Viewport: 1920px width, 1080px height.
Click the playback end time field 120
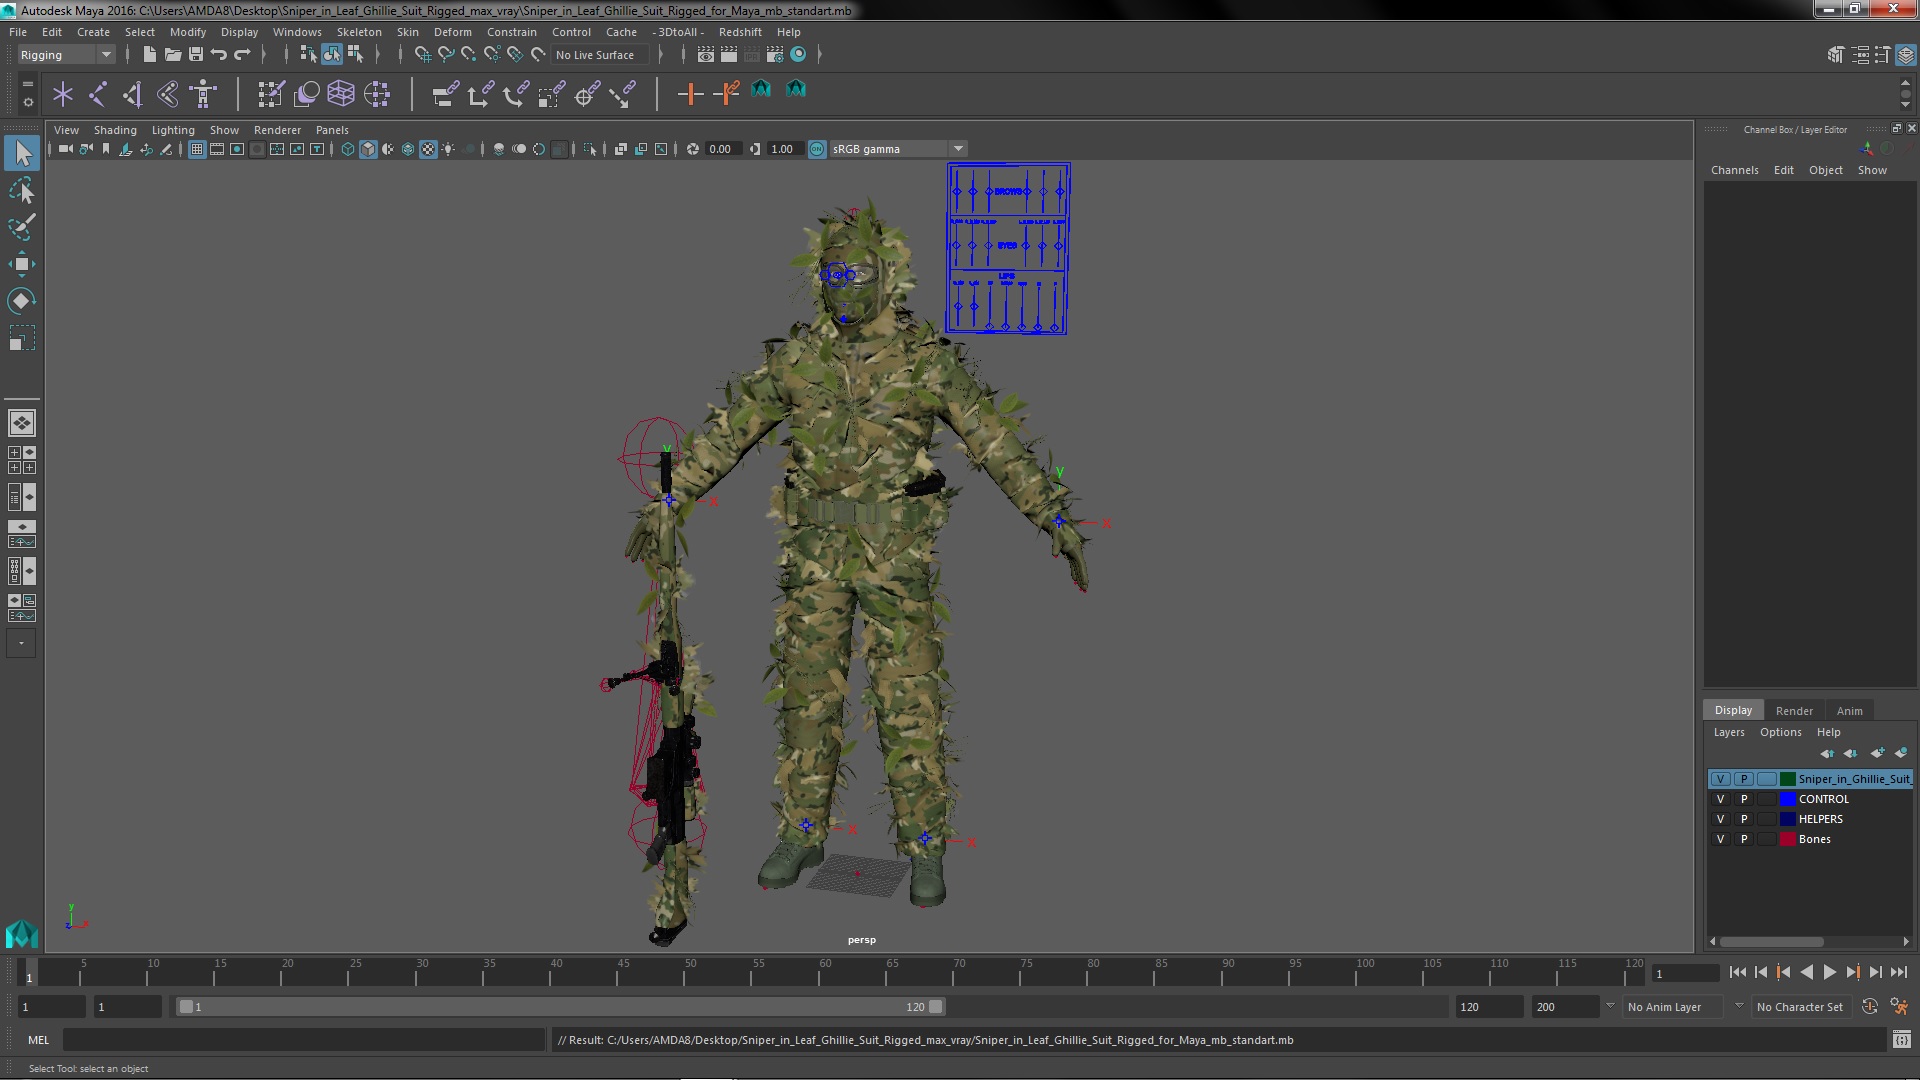tap(1488, 1007)
